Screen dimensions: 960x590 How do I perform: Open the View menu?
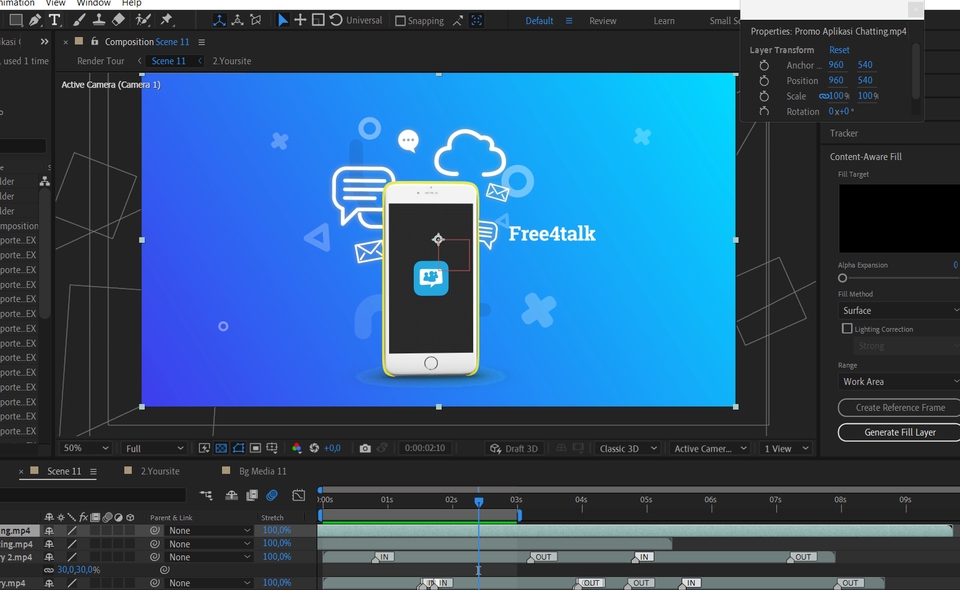[56, 4]
